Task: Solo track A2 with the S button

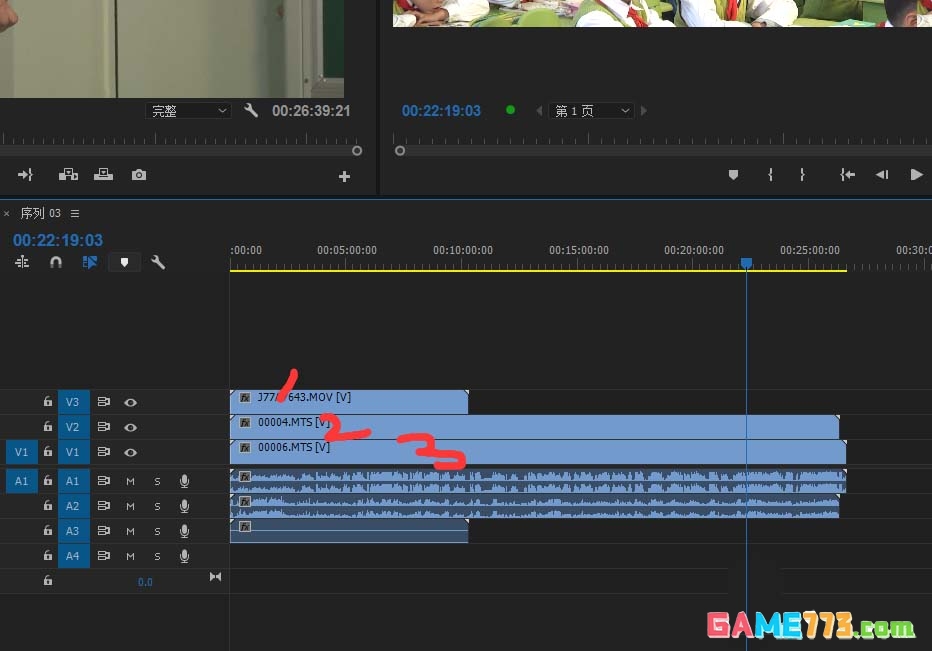Action: click(x=158, y=506)
